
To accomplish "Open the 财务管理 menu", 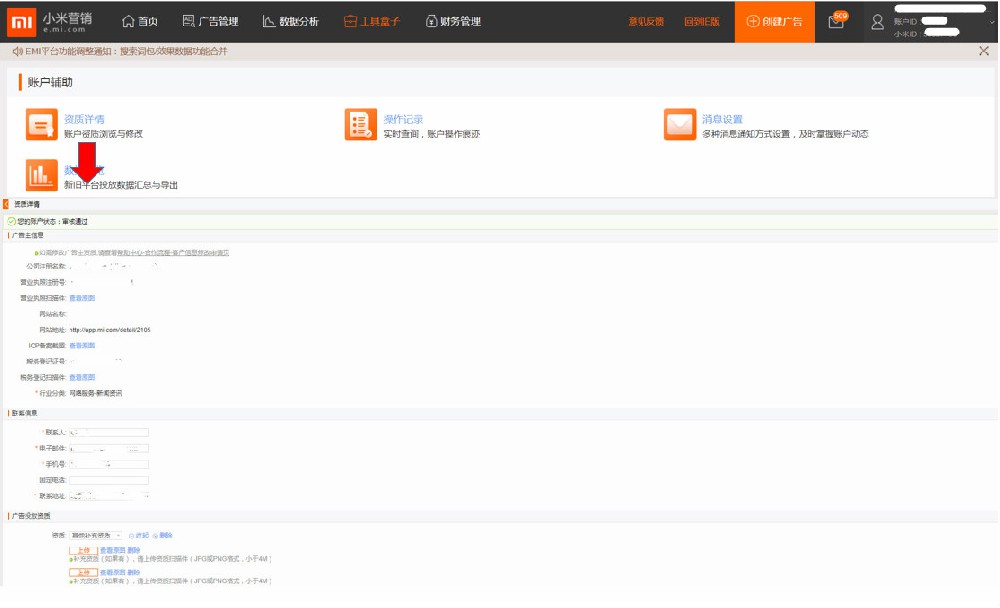I will [x=453, y=22].
